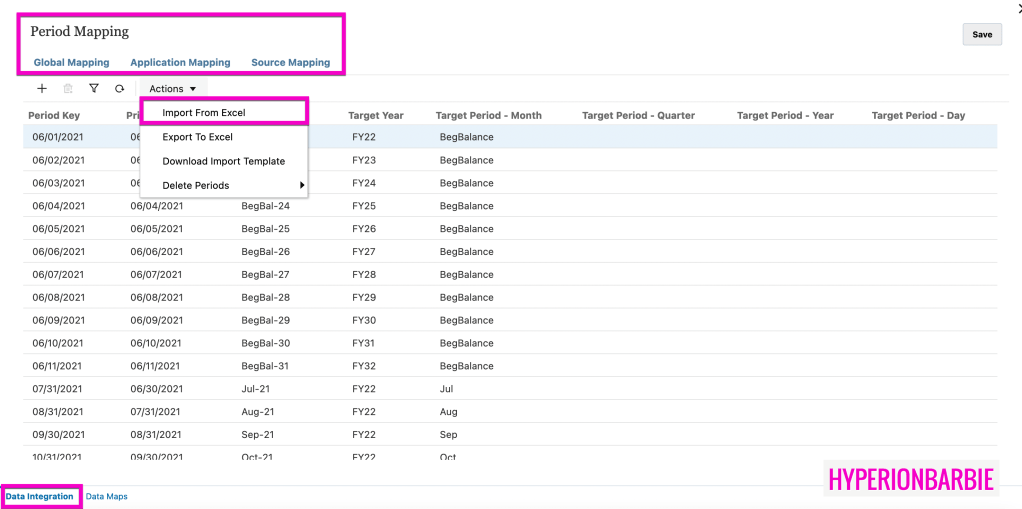Select Import From Excel menu option
This screenshot has height=509, width=1022.
coord(204,113)
